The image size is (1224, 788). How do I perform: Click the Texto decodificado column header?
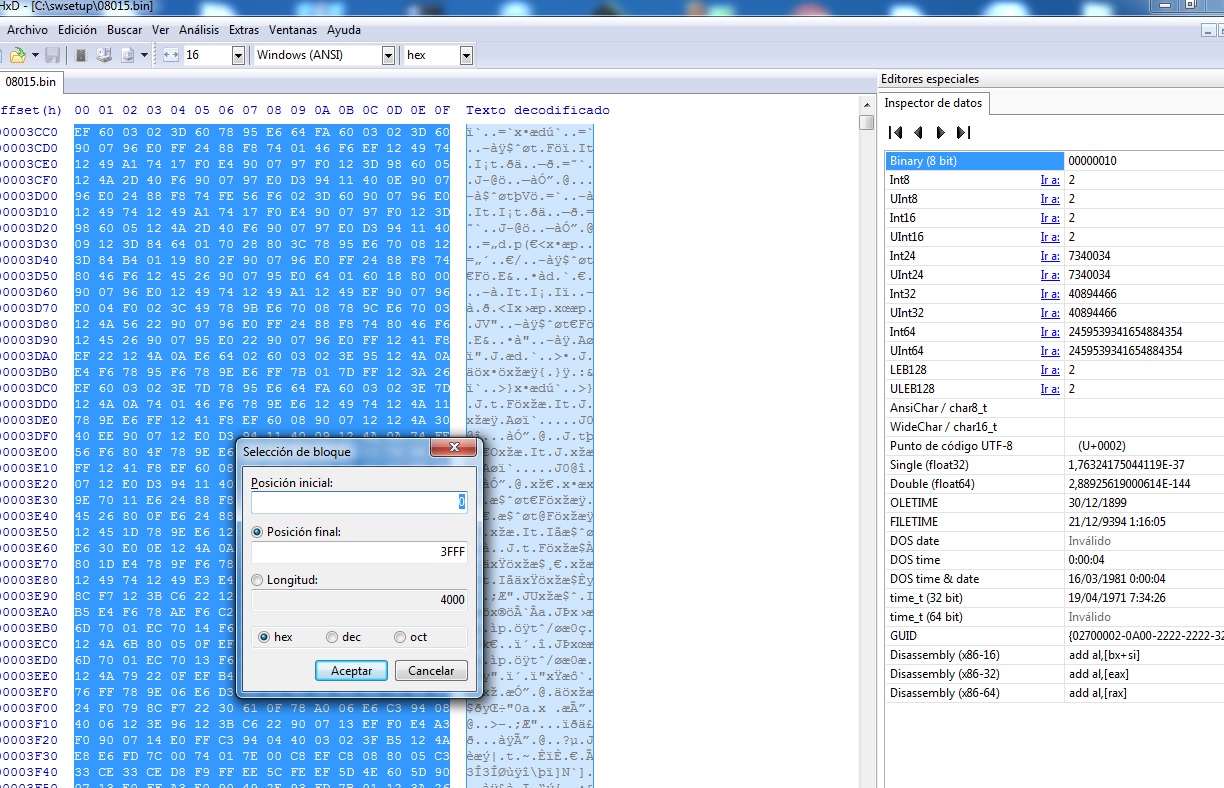coord(537,110)
